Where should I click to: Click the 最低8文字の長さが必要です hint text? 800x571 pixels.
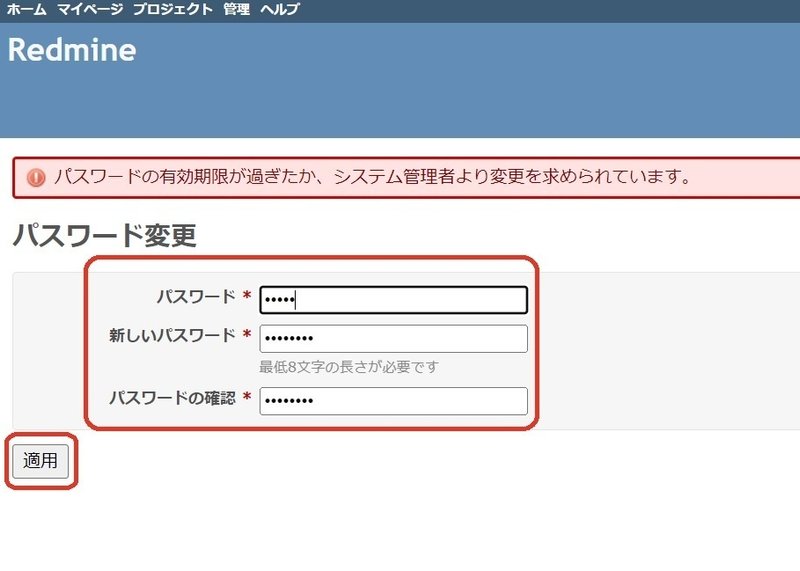click(349, 367)
